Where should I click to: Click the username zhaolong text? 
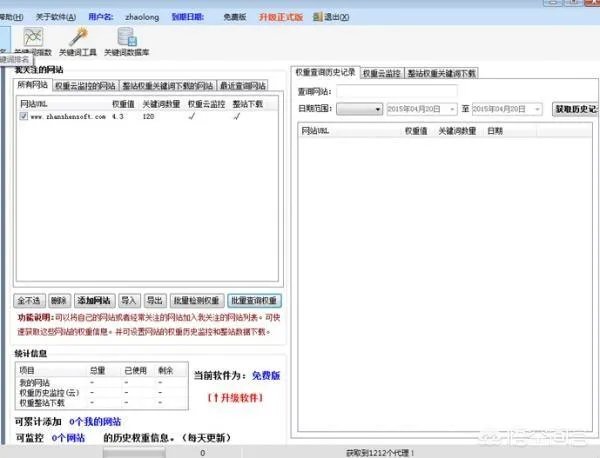[142, 17]
